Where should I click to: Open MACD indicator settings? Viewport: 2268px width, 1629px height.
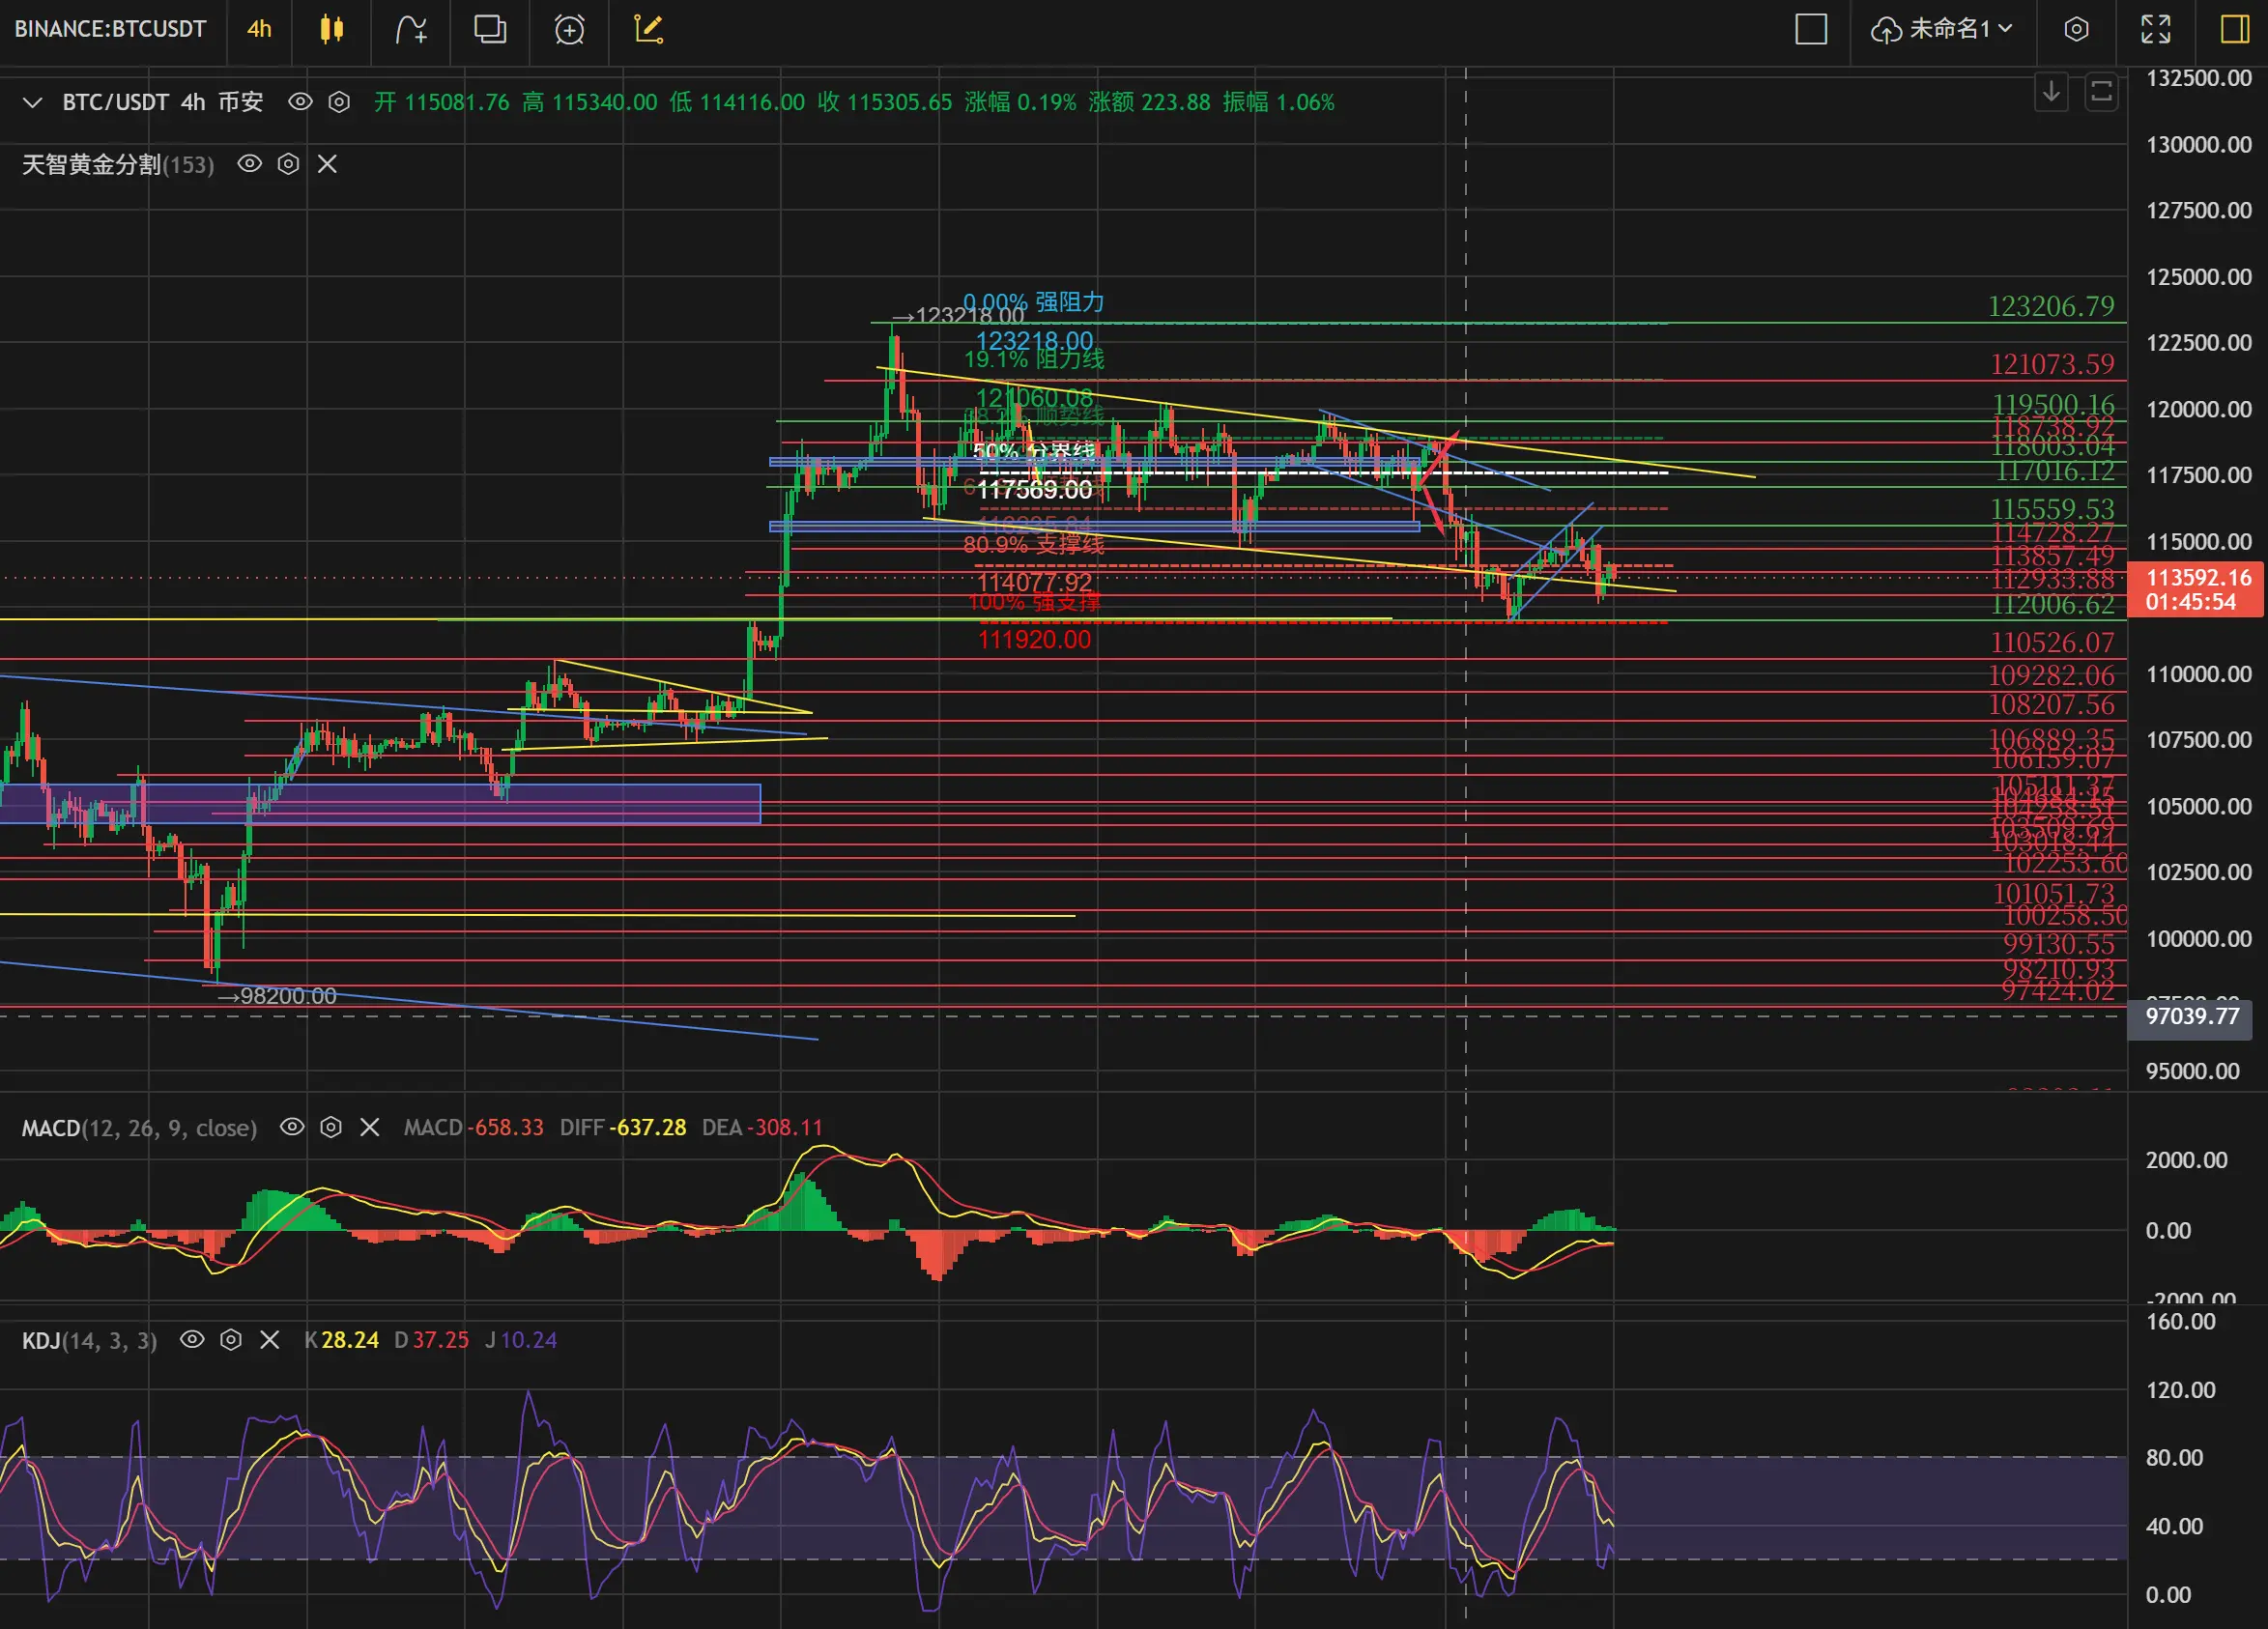click(331, 1127)
